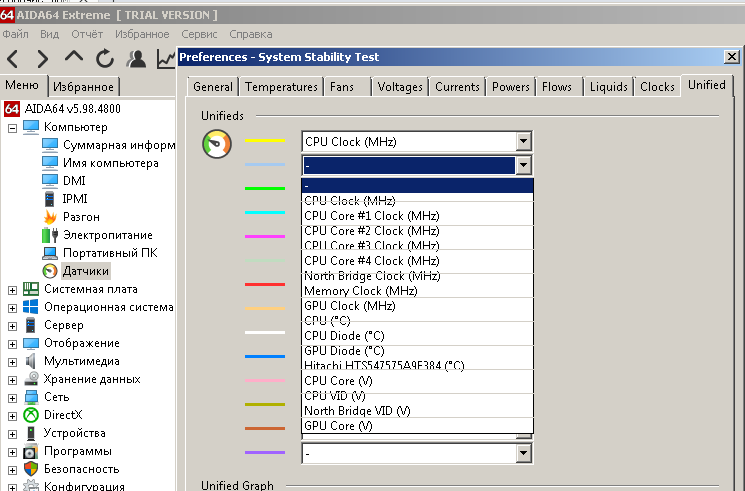745x491 pixels.
Task: Click the Безопасность shield icon
Action: point(31,469)
